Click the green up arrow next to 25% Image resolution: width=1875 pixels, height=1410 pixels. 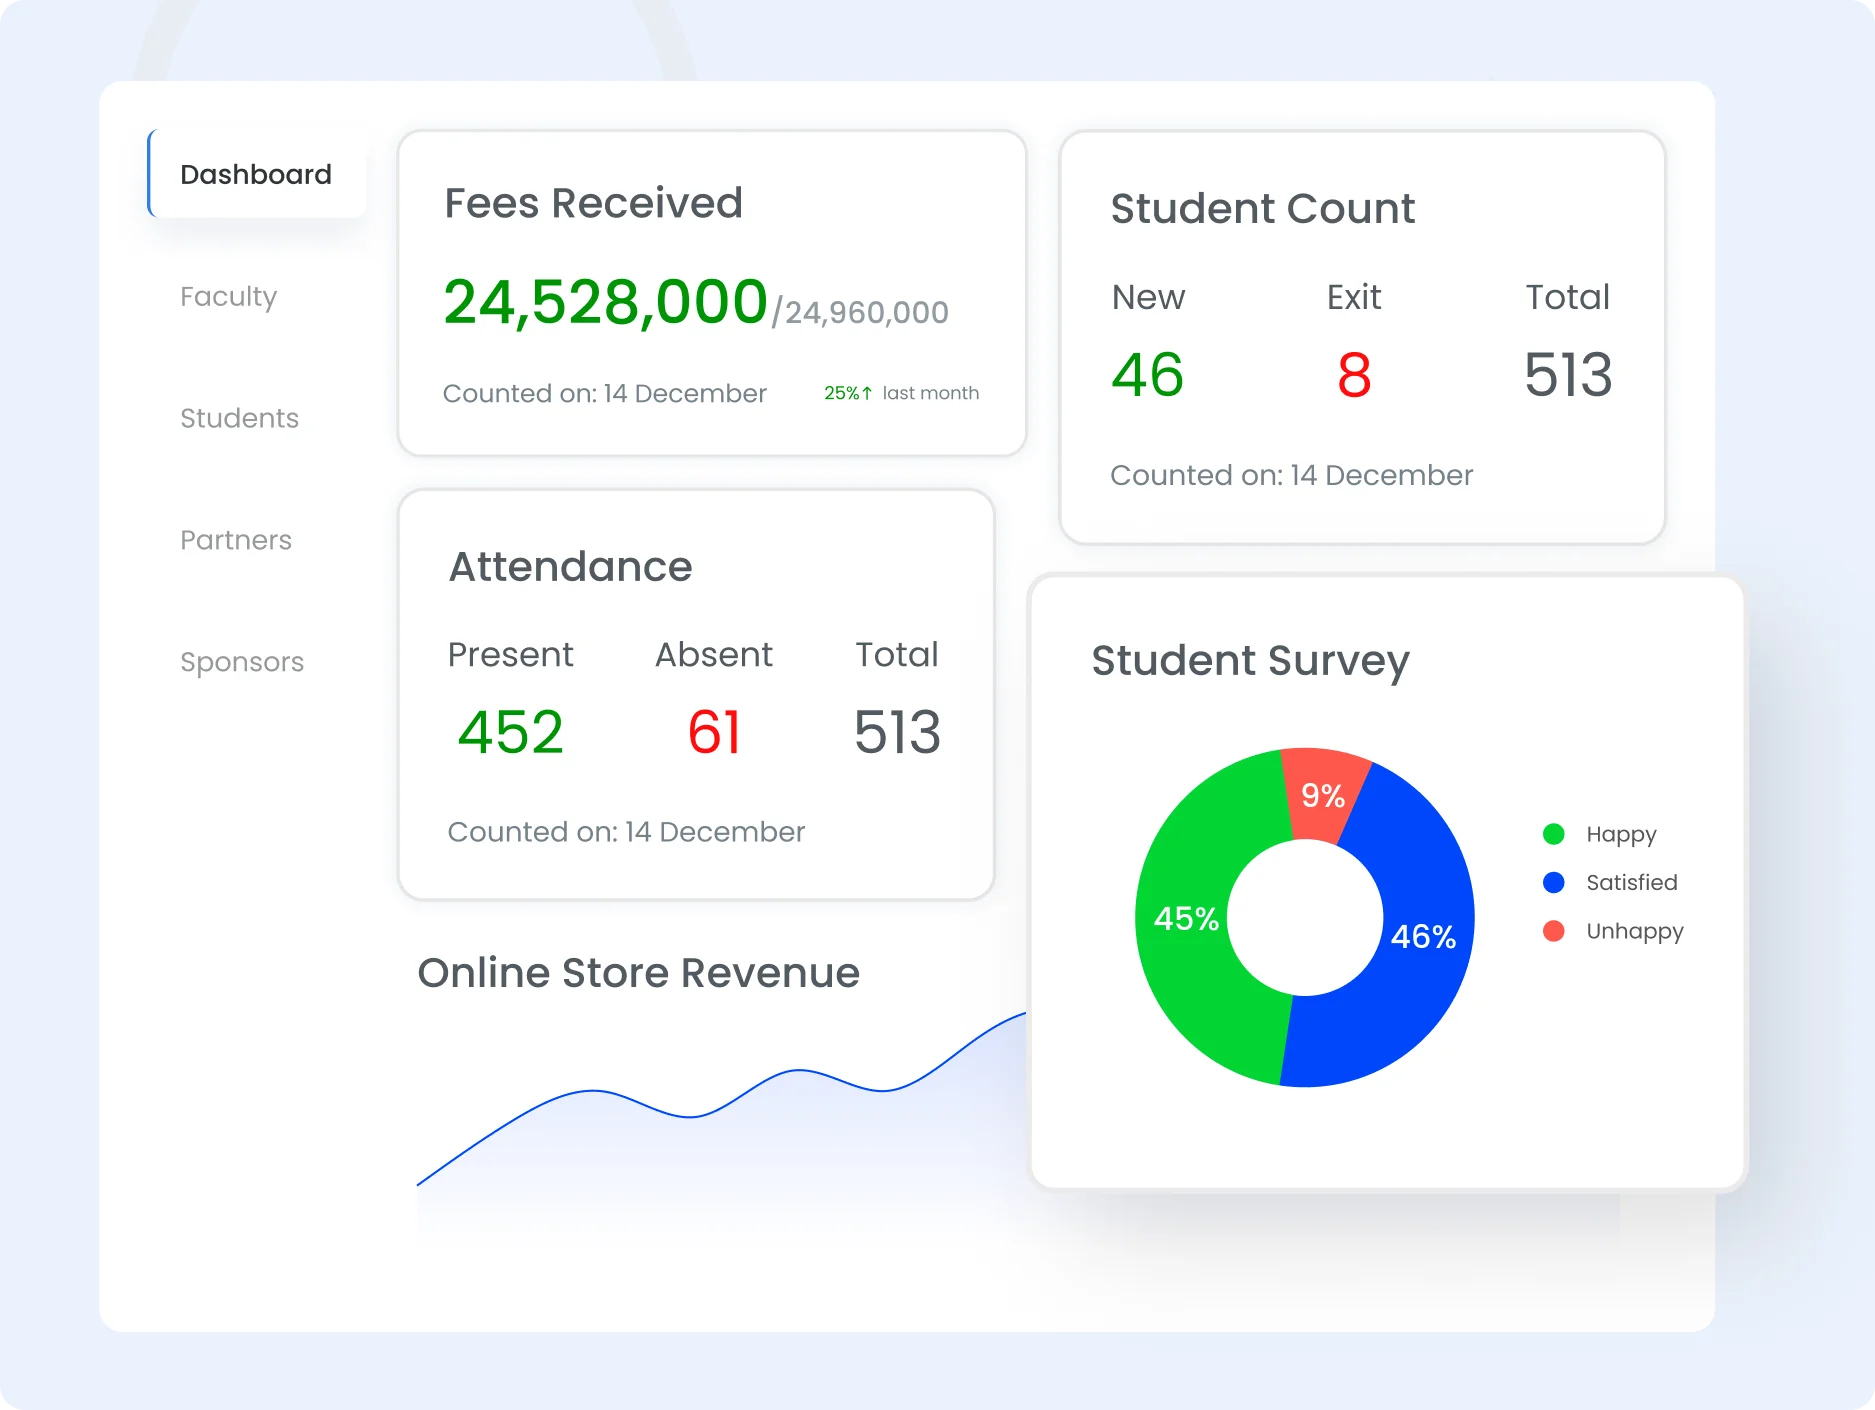[867, 393]
